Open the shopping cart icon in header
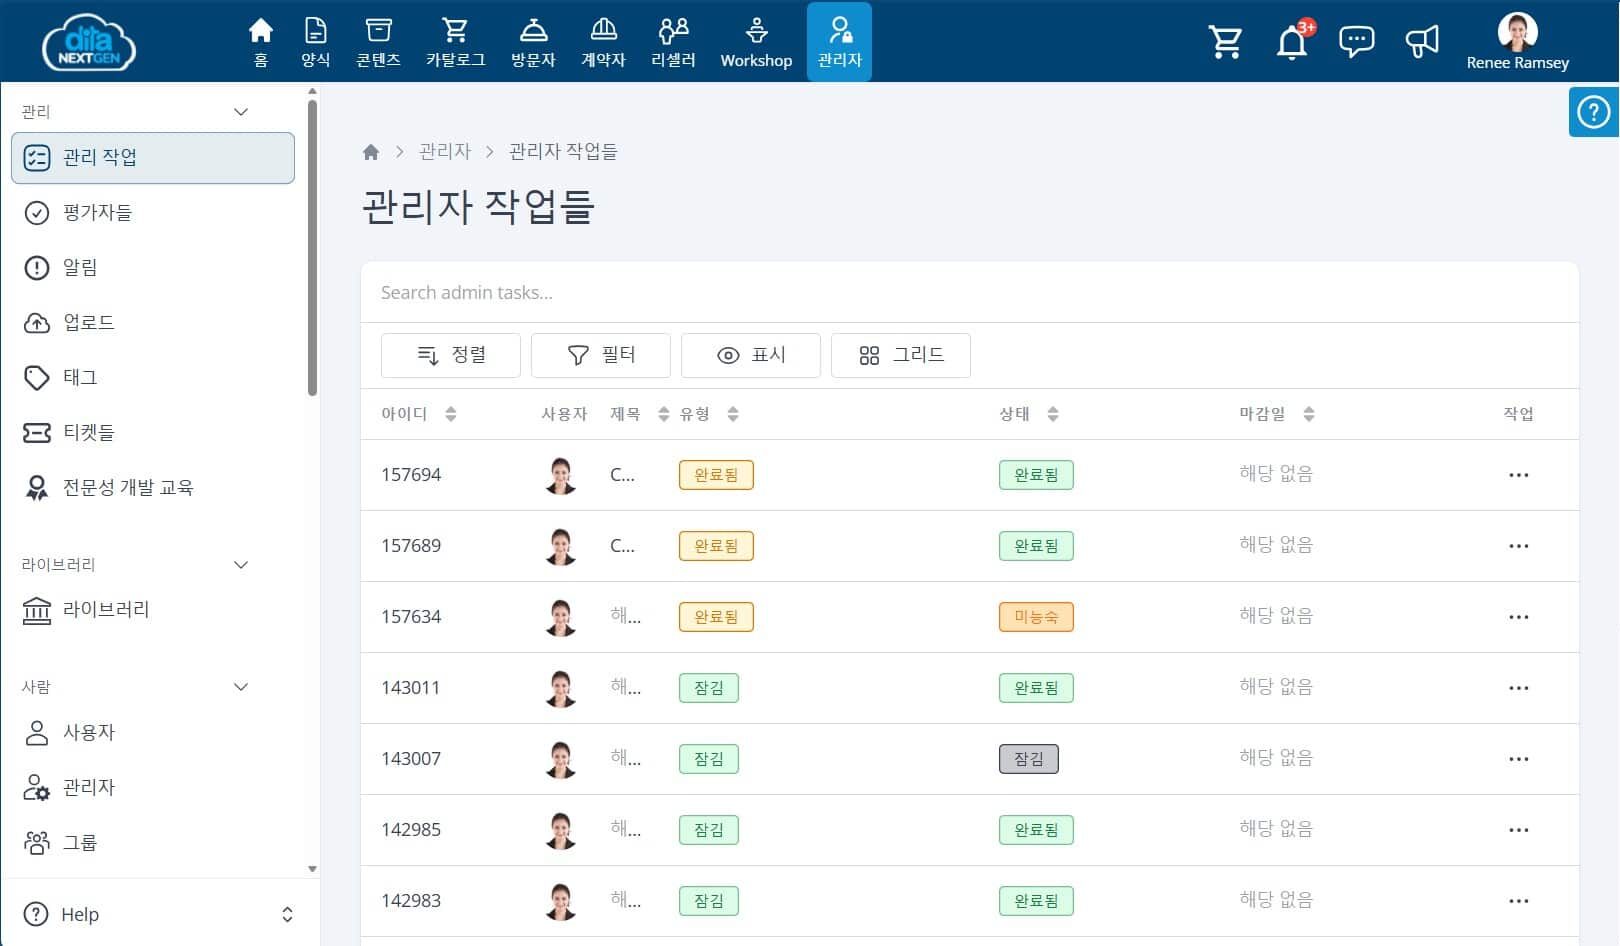Screen dimensions: 1620x946 pyautogui.click(x=1225, y=42)
